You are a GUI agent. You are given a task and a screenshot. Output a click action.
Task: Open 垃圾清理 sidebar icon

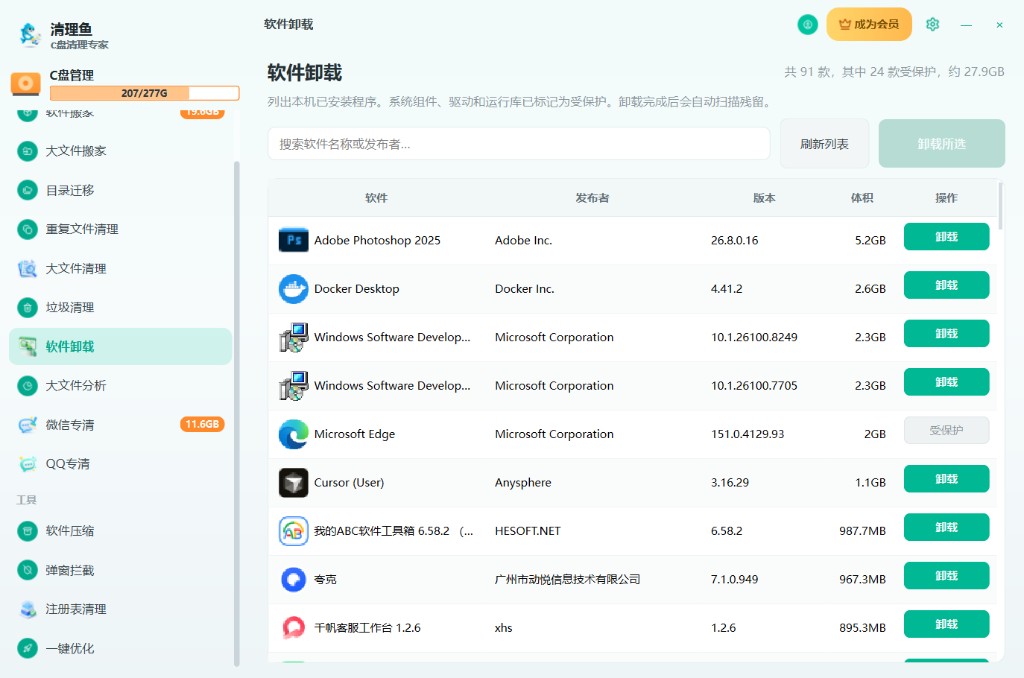coord(27,307)
